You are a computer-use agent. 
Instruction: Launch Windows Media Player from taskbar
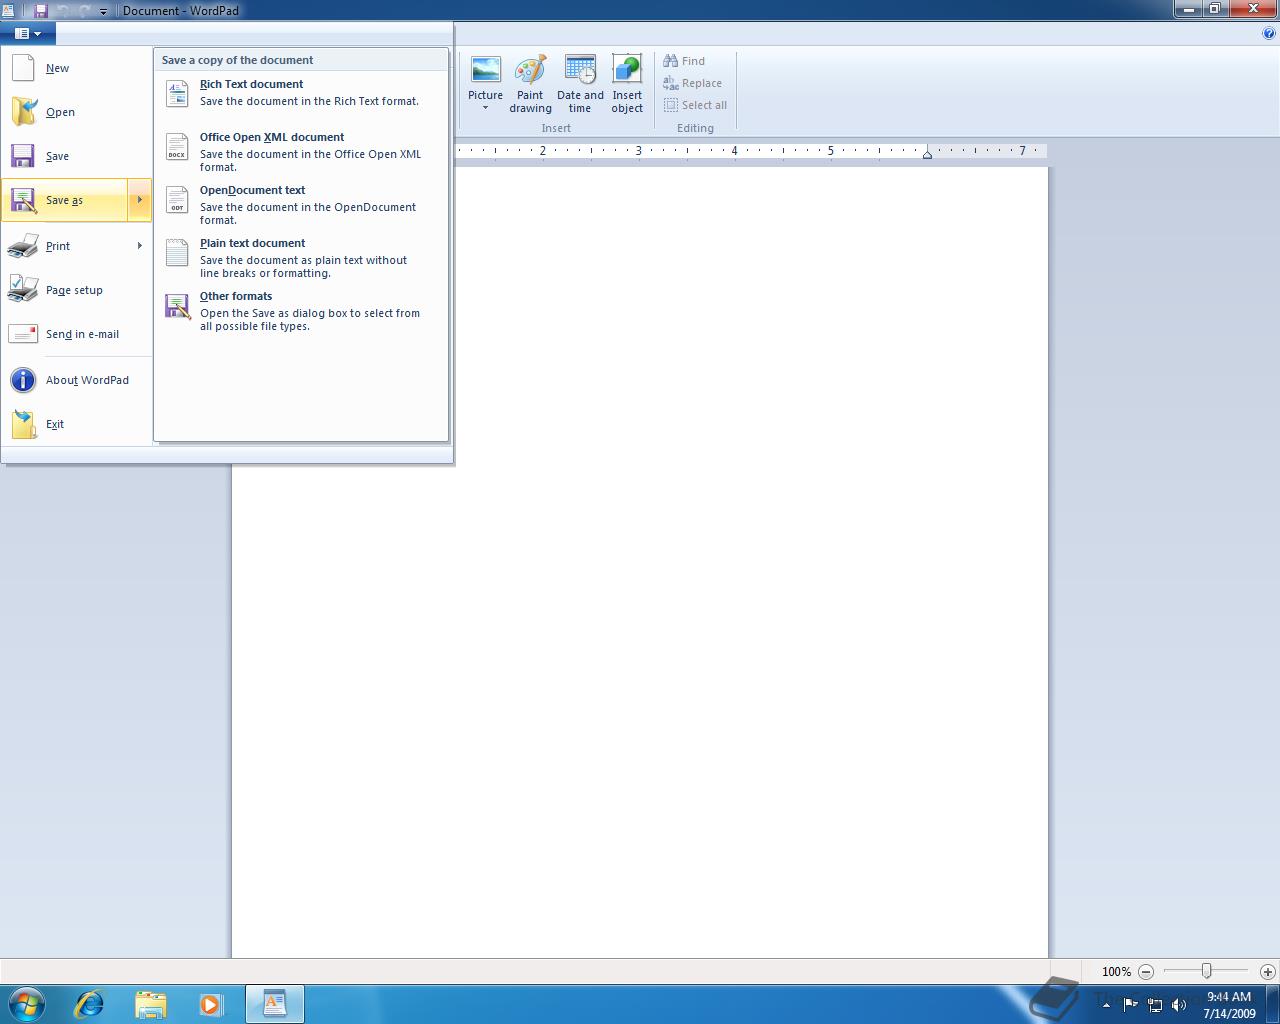[x=211, y=1003]
